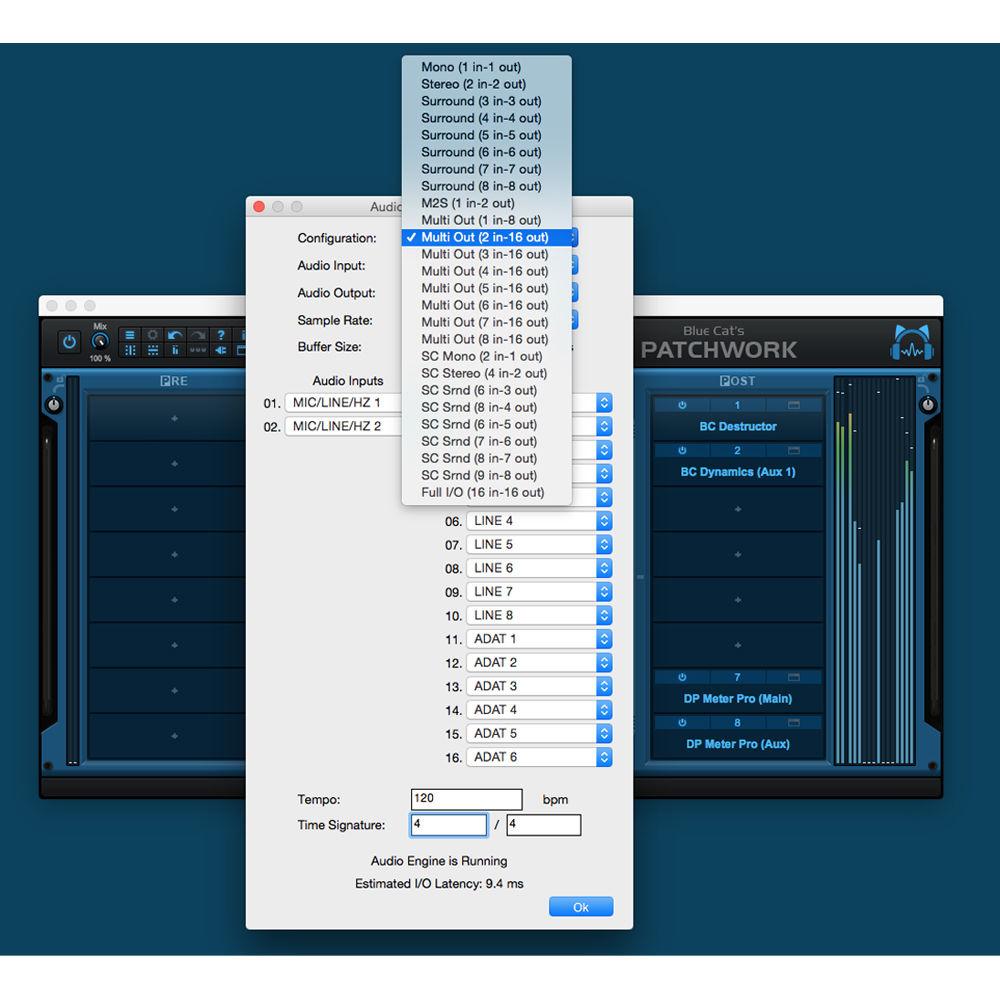Click the Ok button
This screenshot has height=1000, width=1000.
point(581,906)
